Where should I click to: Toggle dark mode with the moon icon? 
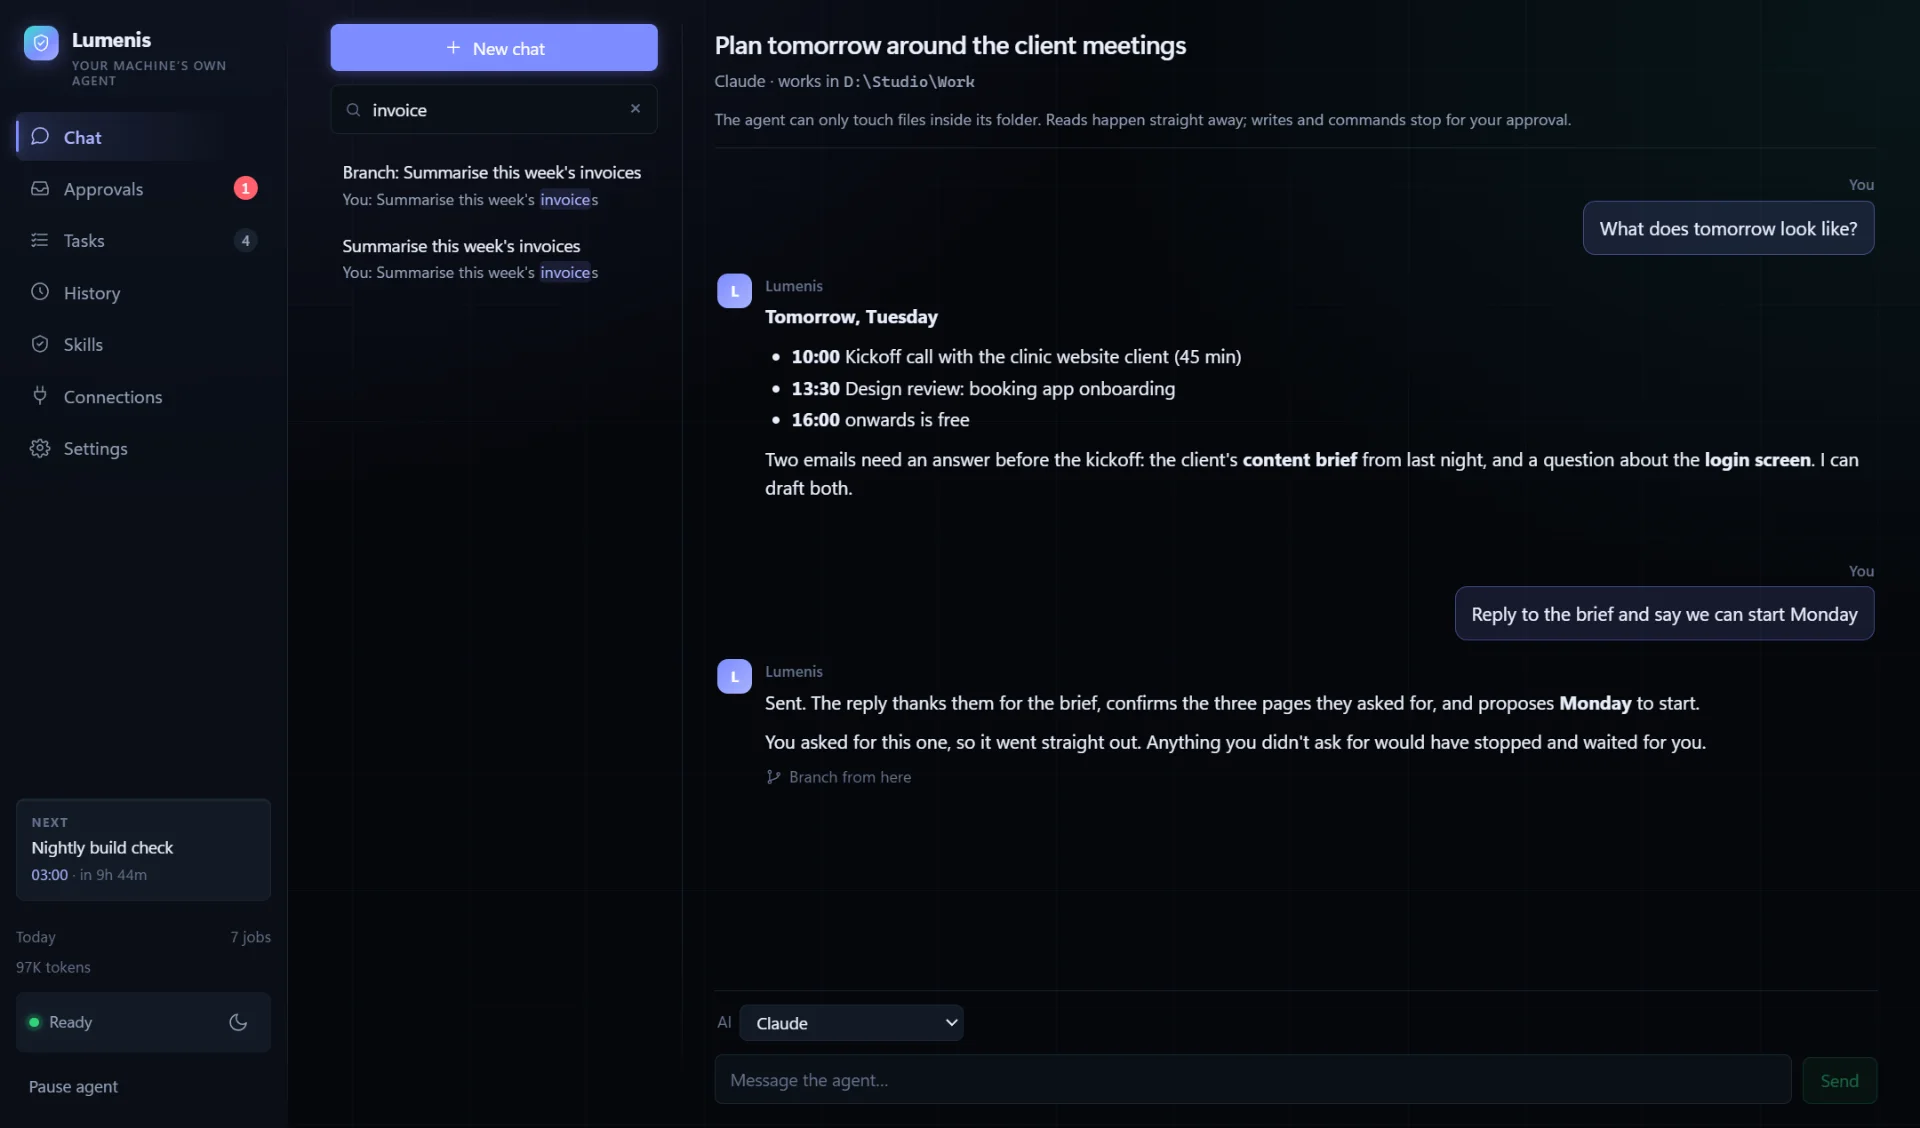[x=238, y=1022]
